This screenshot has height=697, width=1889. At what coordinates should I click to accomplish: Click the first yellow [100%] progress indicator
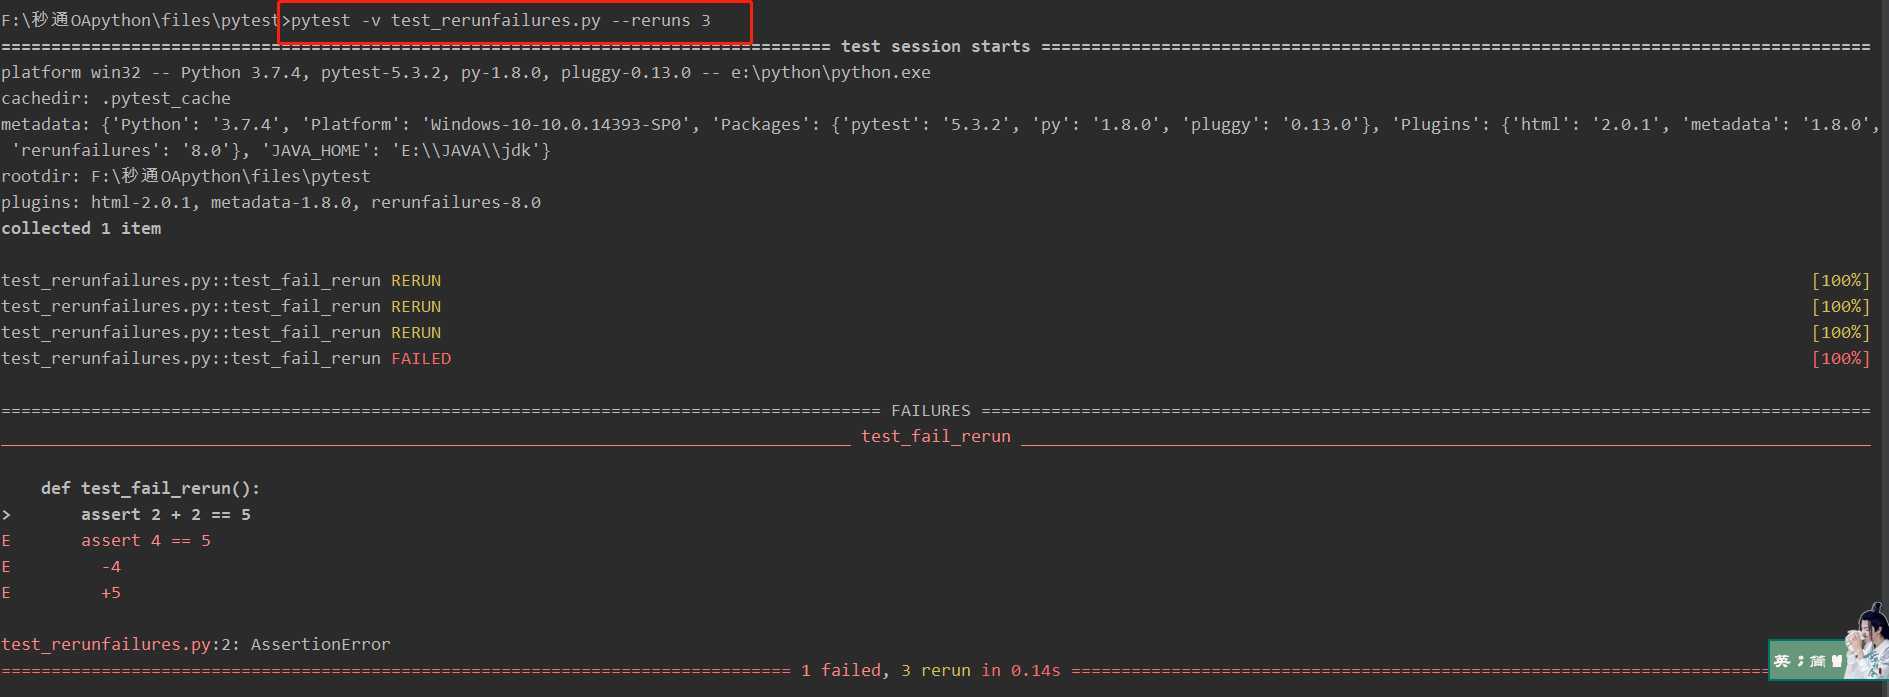pos(1840,280)
